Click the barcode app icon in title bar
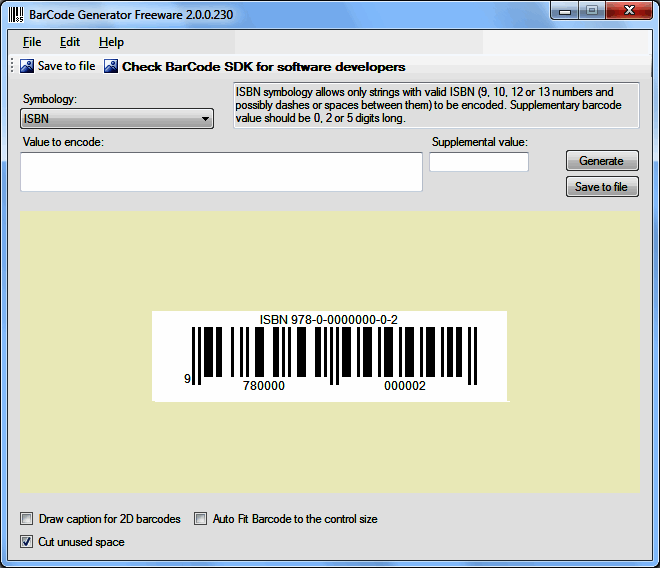 tap(16, 15)
